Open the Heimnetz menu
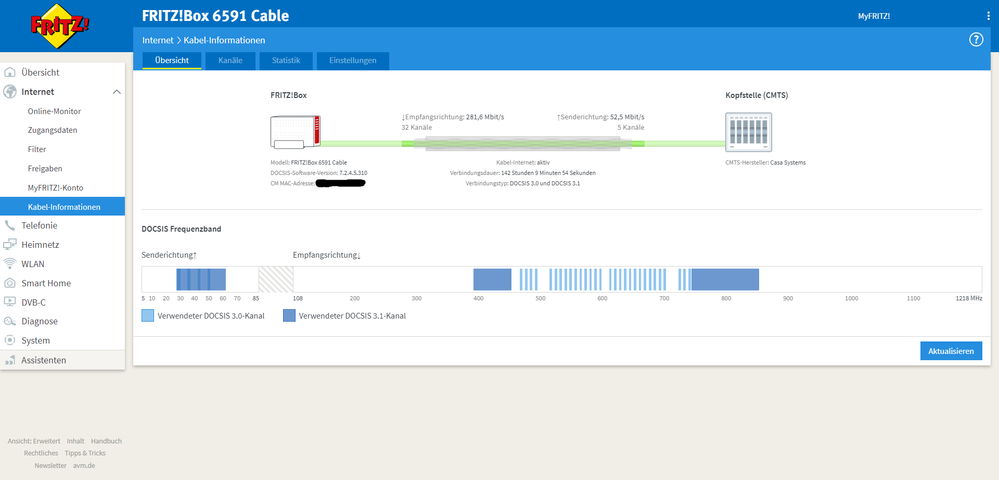The width and height of the screenshot is (999, 480). tap(62, 245)
